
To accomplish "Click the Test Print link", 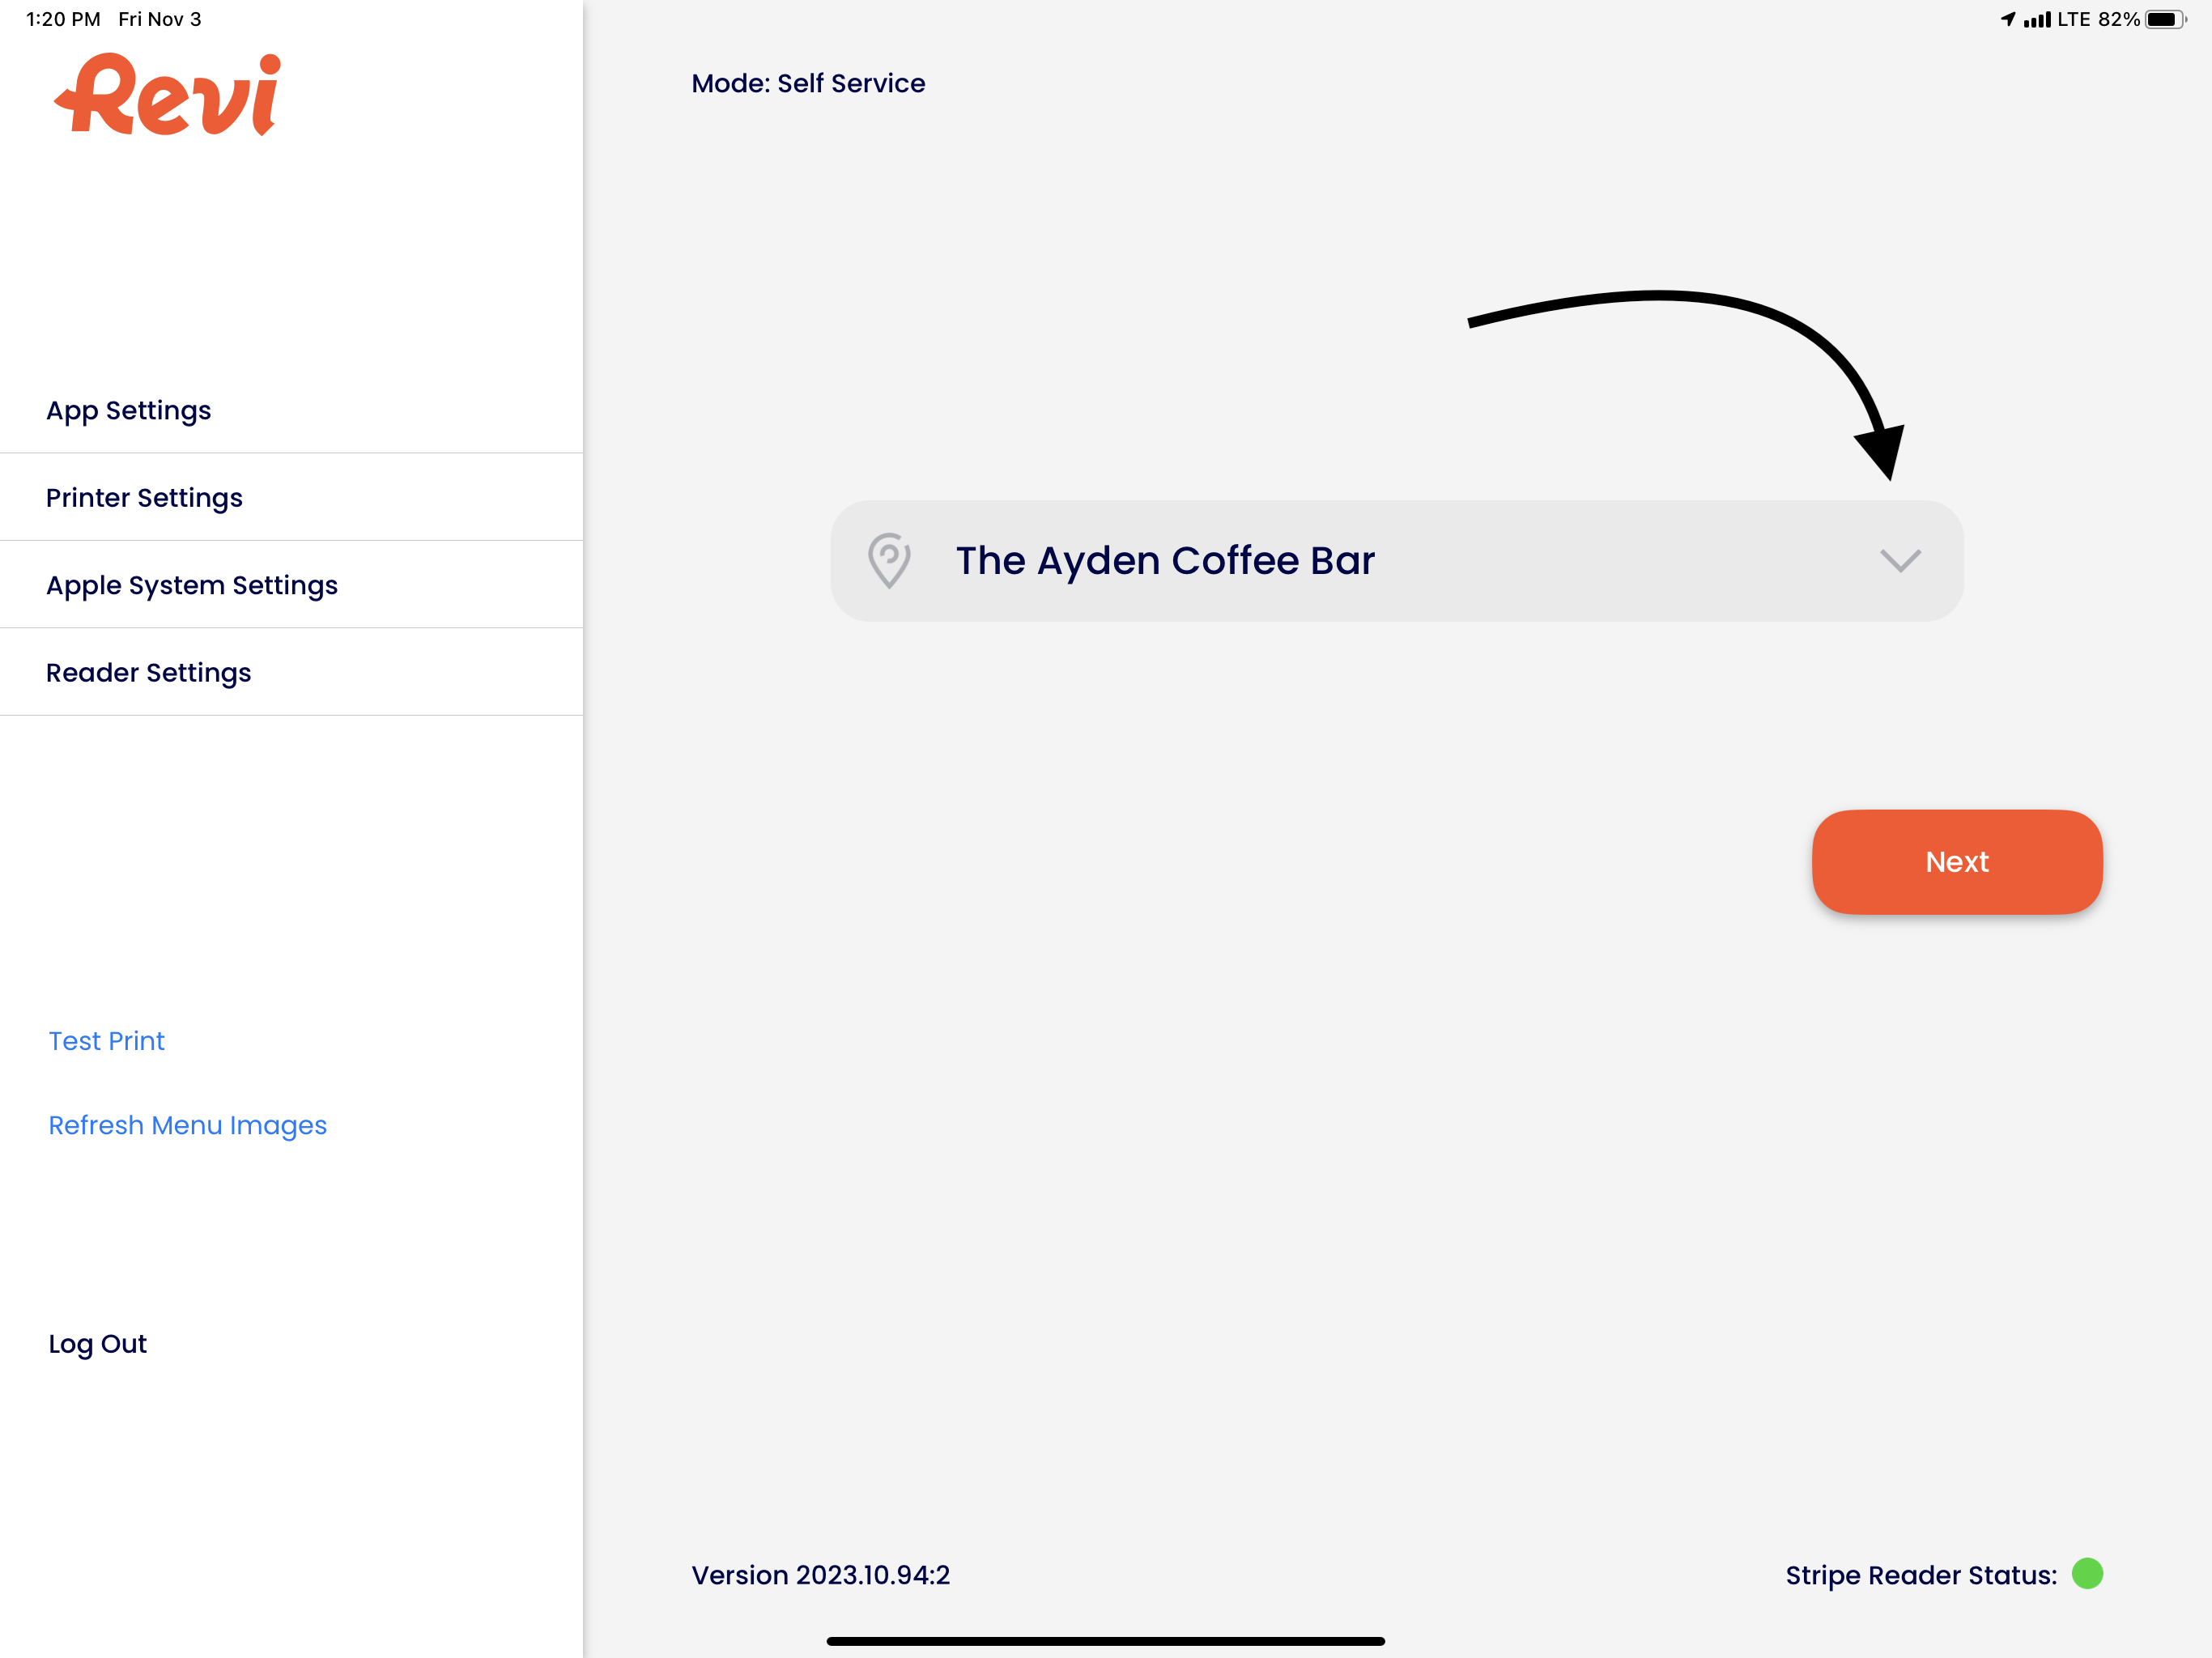I will pyautogui.click(x=106, y=1040).
